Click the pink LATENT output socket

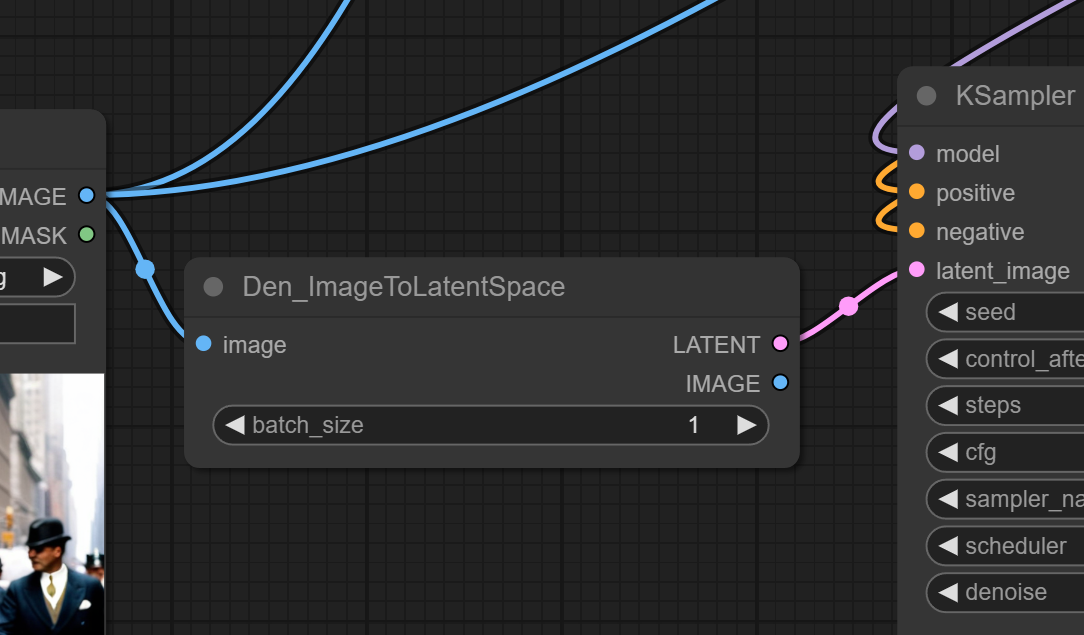click(780, 343)
